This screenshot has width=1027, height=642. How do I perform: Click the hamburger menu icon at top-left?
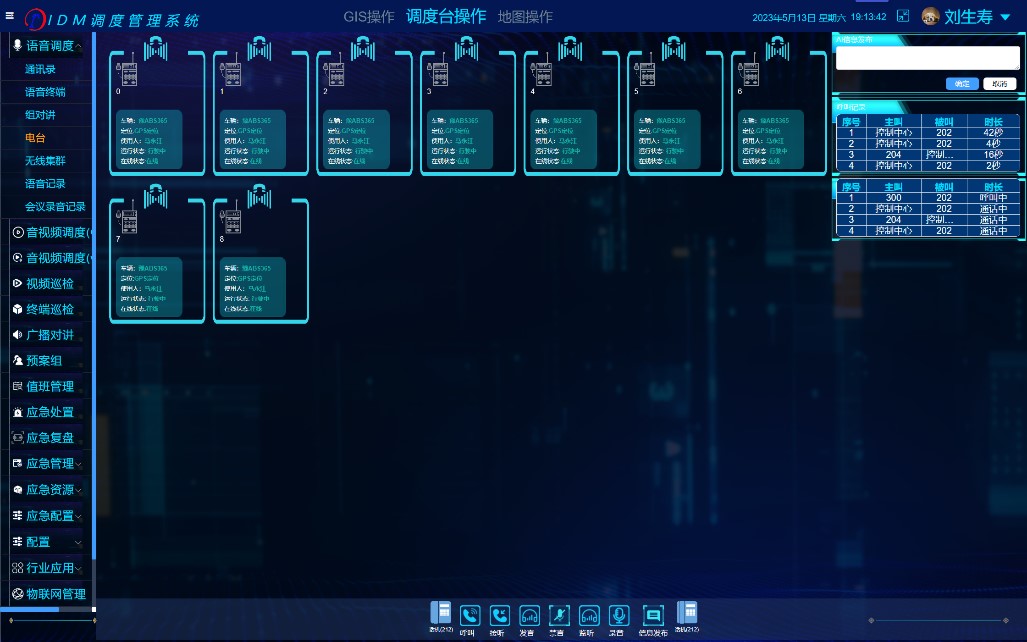(10, 15)
